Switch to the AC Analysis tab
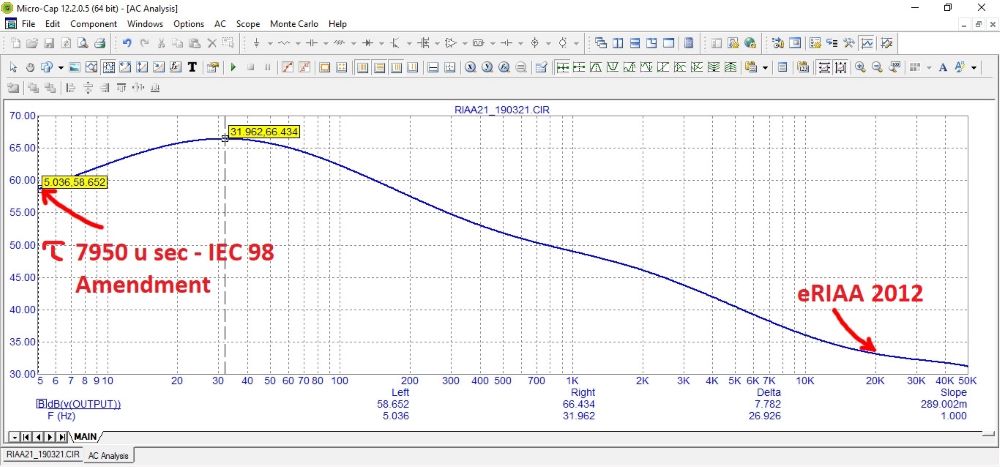The image size is (1000, 467). pyautogui.click(x=110, y=455)
